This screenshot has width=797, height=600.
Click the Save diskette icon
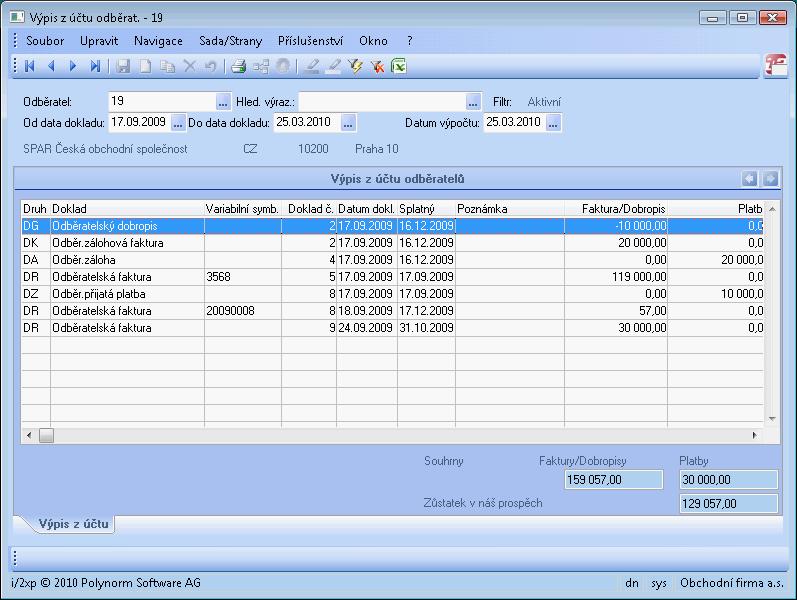coord(123,66)
